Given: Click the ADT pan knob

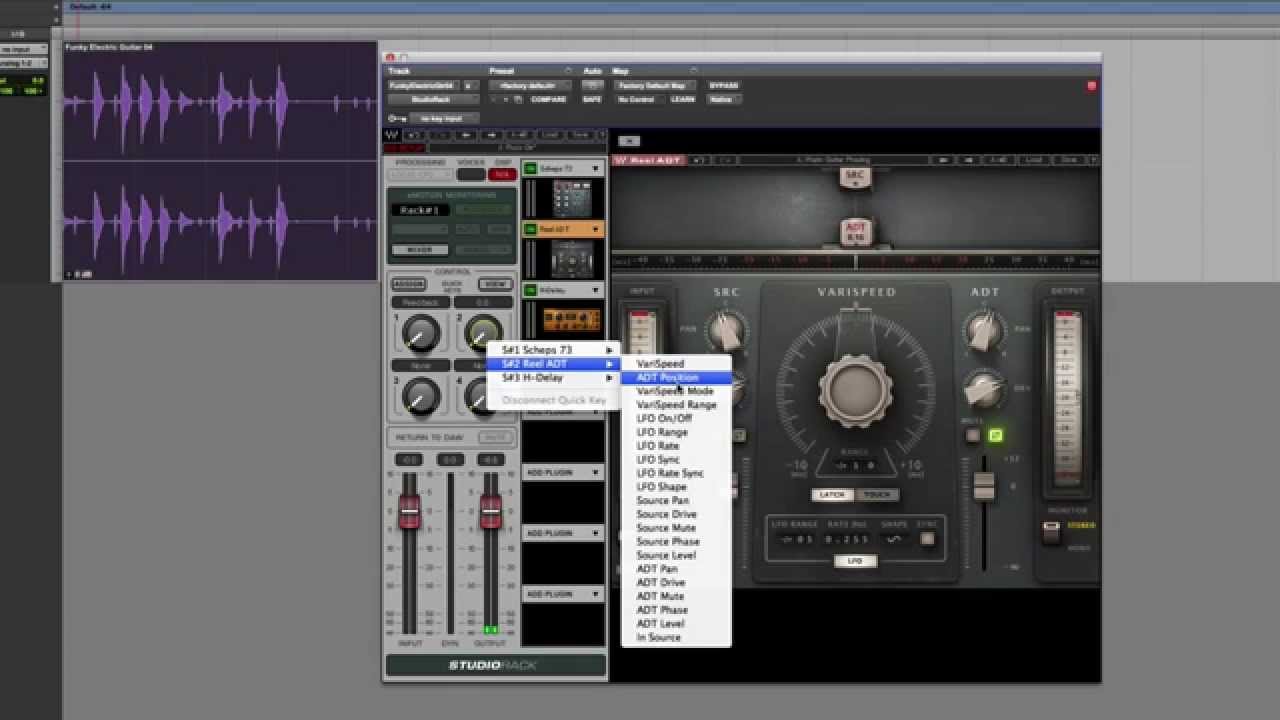Looking at the screenshot, I should tap(984, 329).
